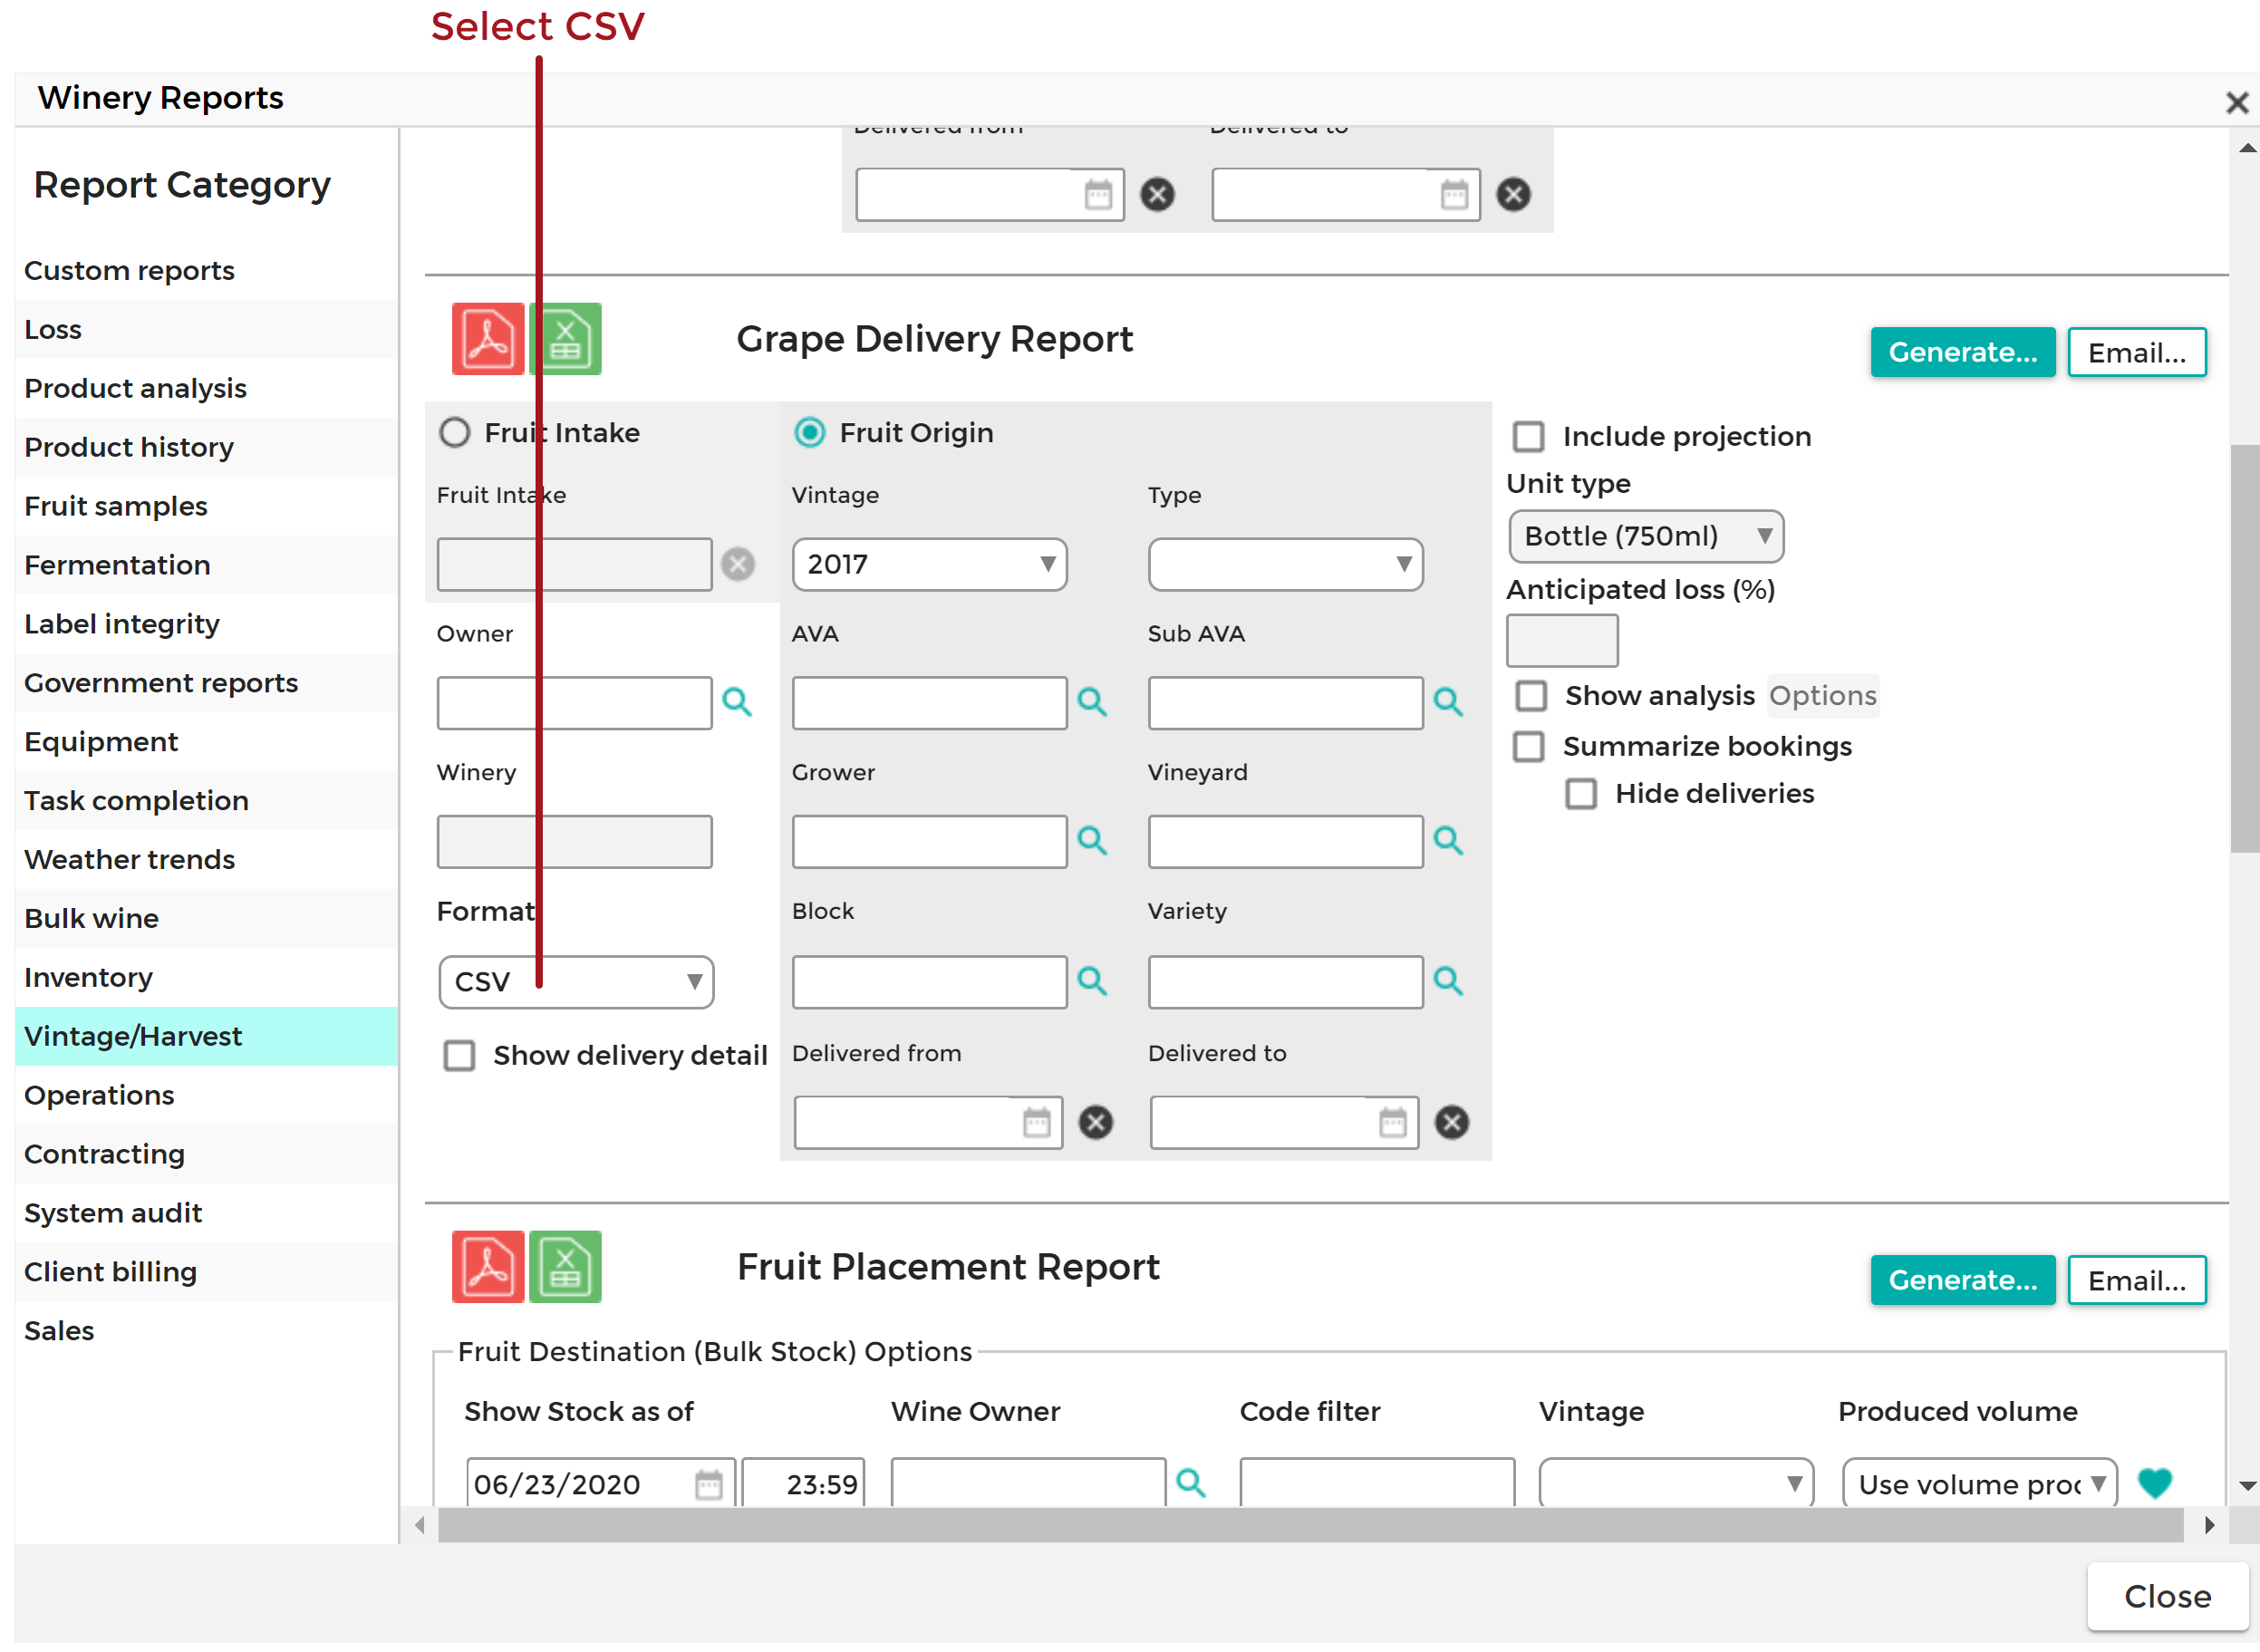Select the Client billing category
2260x1652 pixels.
tap(207, 1272)
